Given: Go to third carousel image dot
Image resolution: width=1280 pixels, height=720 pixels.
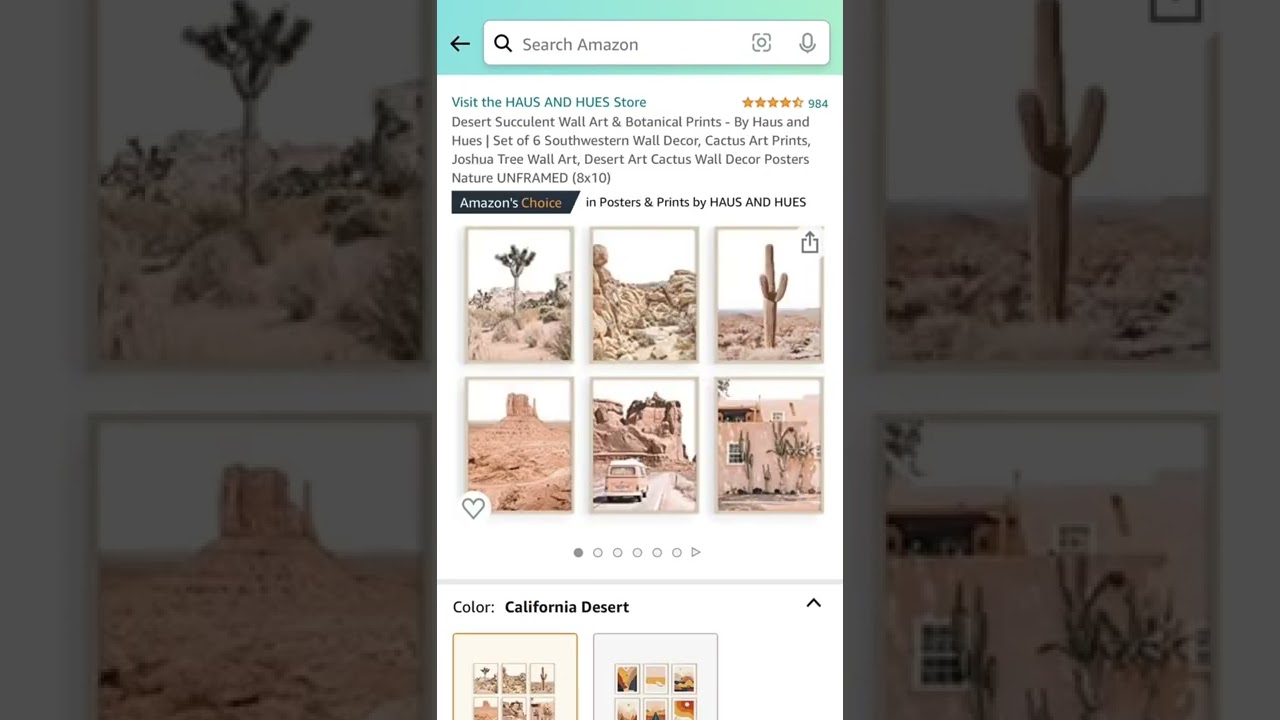Looking at the screenshot, I should click(x=618, y=552).
